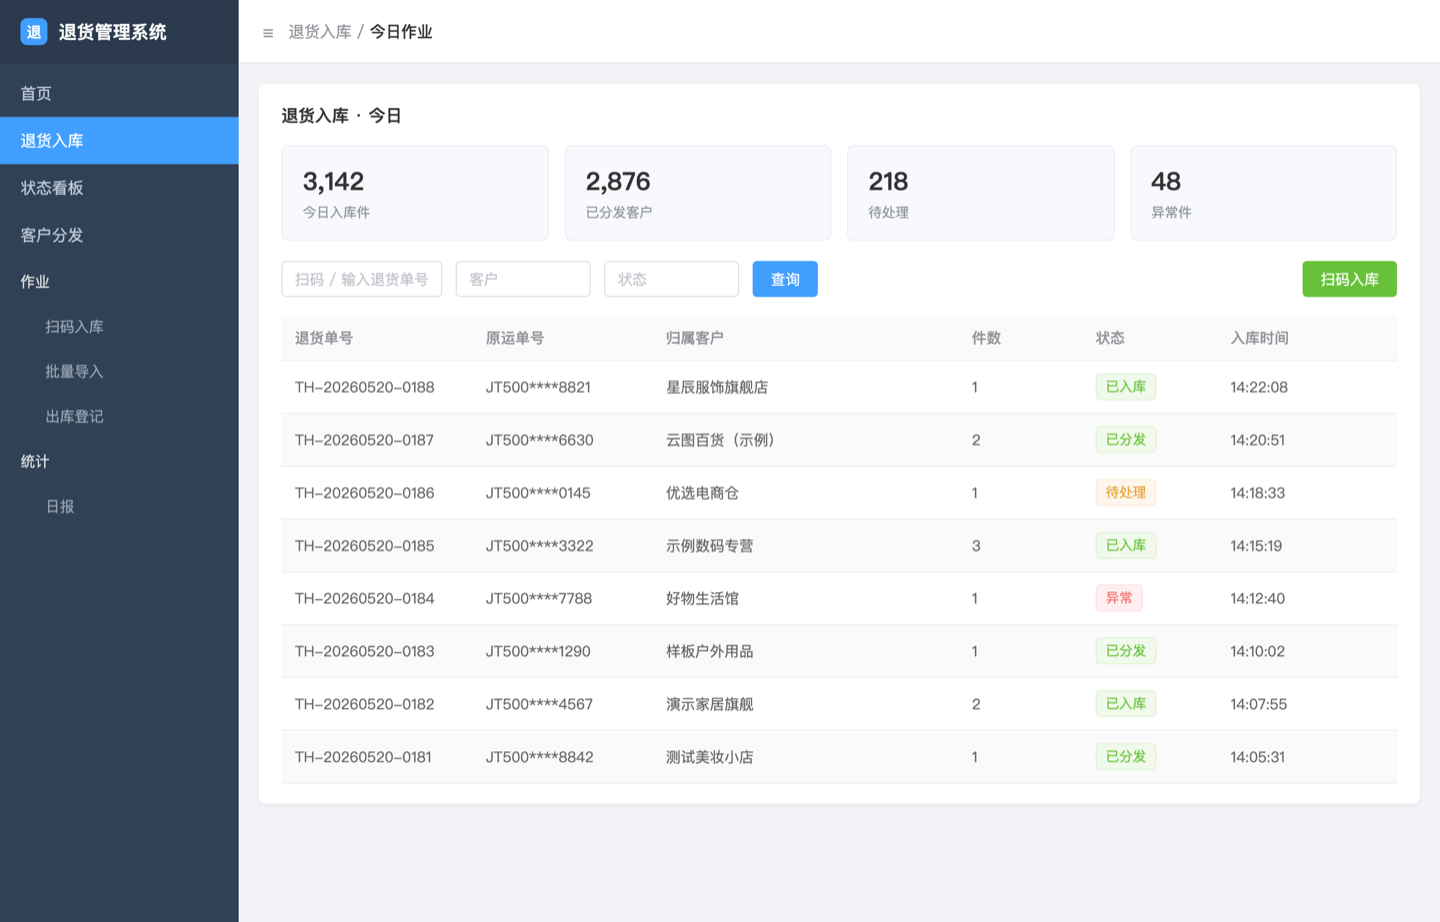Image resolution: width=1440 pixels, height=922 pixels.
Task: Click waybill JT500****8821
Action: coord(539,387)
